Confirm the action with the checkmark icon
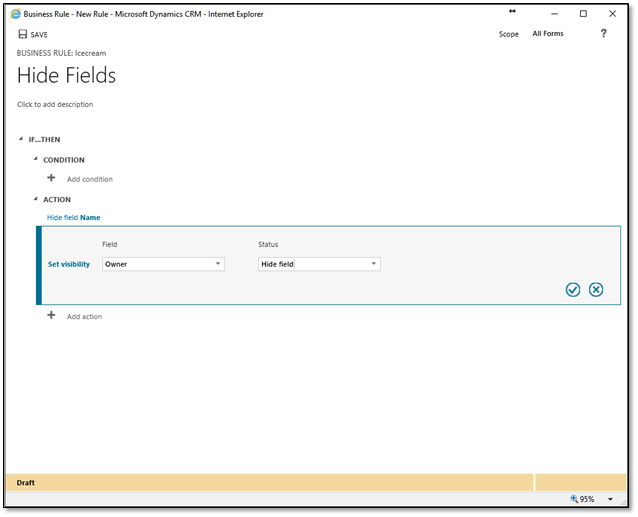This screenshot has height=517, width=638. (x=573, y=289)
